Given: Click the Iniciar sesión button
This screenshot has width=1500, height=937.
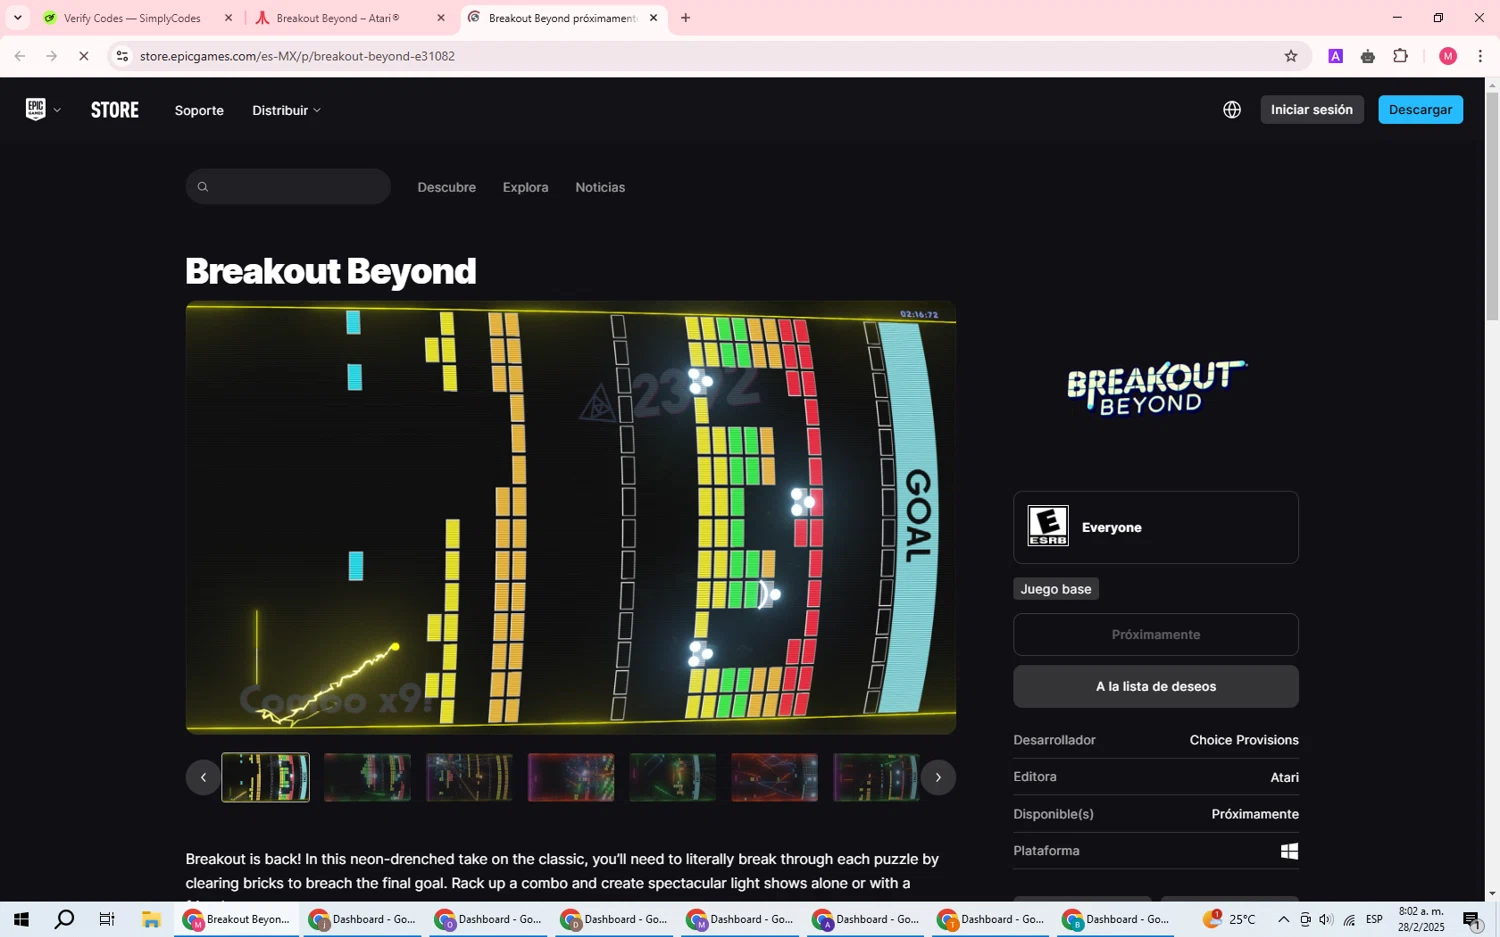Looking at the screenshot, I should point(1311,110).
